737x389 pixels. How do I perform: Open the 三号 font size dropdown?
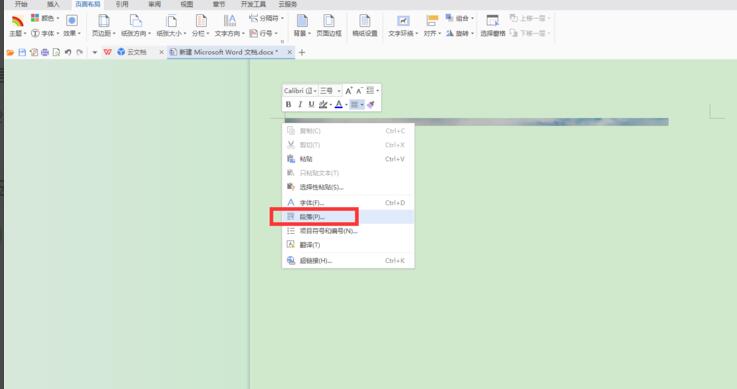(330, 91)
